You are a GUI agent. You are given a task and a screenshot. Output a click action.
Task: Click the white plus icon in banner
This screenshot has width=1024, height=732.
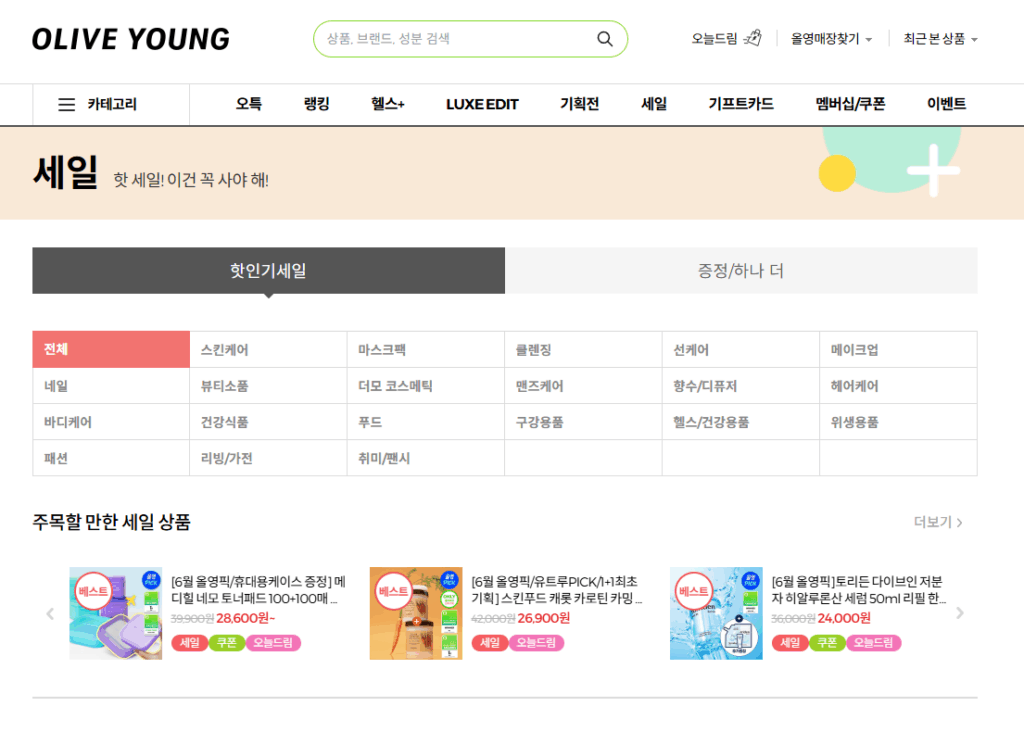pos(932,170)
